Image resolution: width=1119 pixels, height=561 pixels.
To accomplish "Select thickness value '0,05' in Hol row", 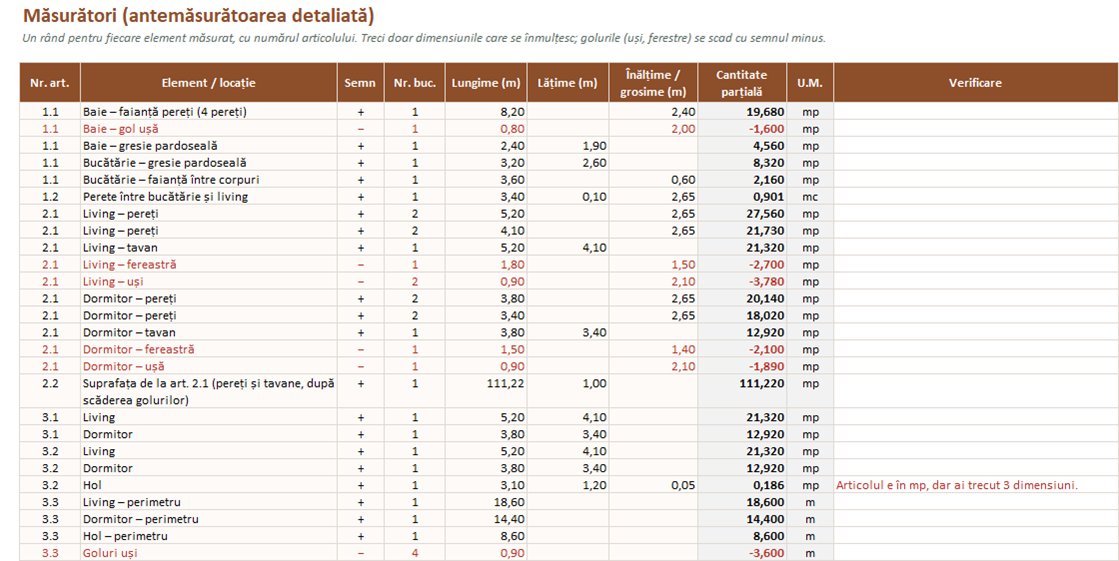I will (653, 485).
